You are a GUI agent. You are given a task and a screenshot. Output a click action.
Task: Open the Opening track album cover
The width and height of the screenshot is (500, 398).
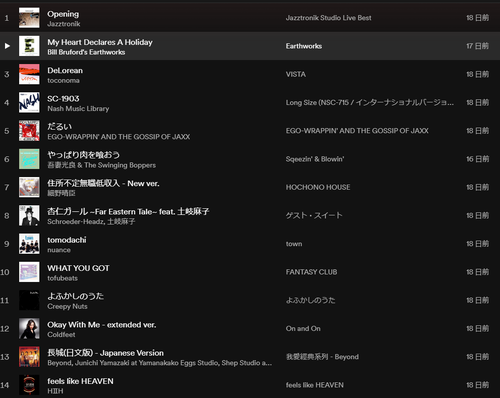coord(29,18)
